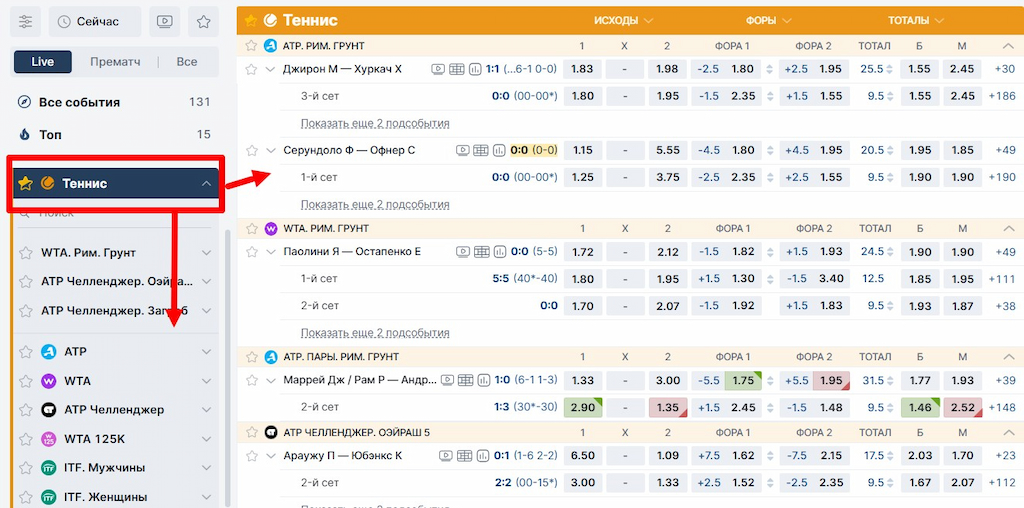Click Показать еще 2 подсобытия under Серундоло match

[x=375, y=204]
